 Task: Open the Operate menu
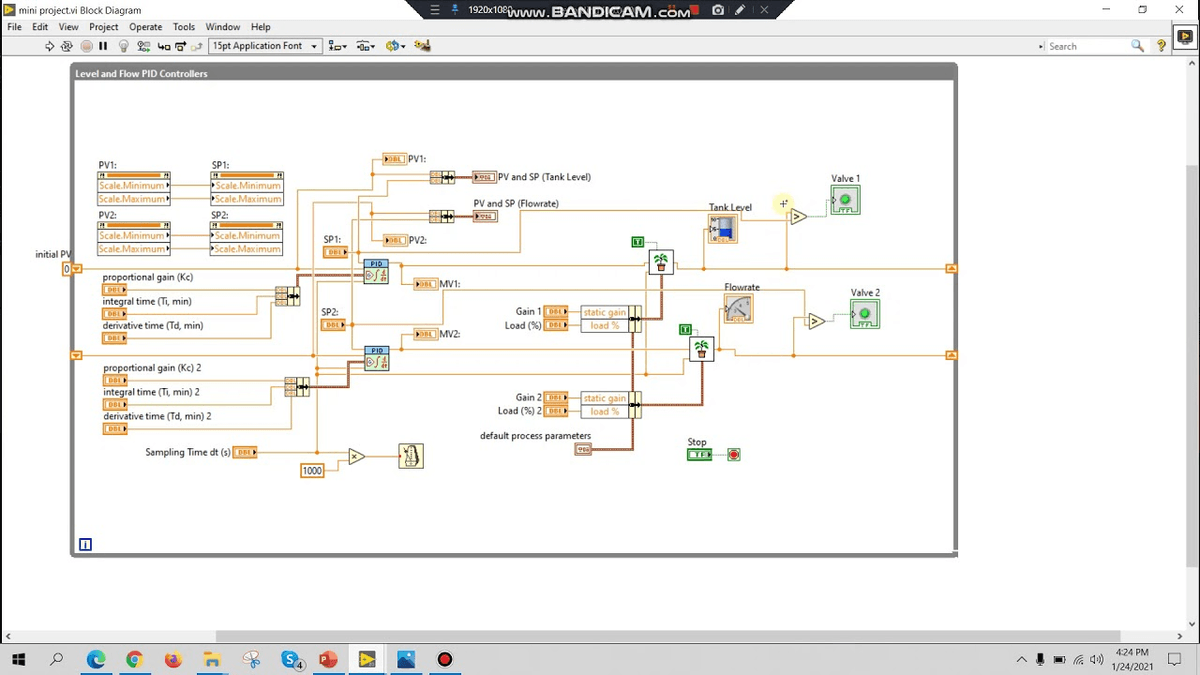[x=145, y=27]
